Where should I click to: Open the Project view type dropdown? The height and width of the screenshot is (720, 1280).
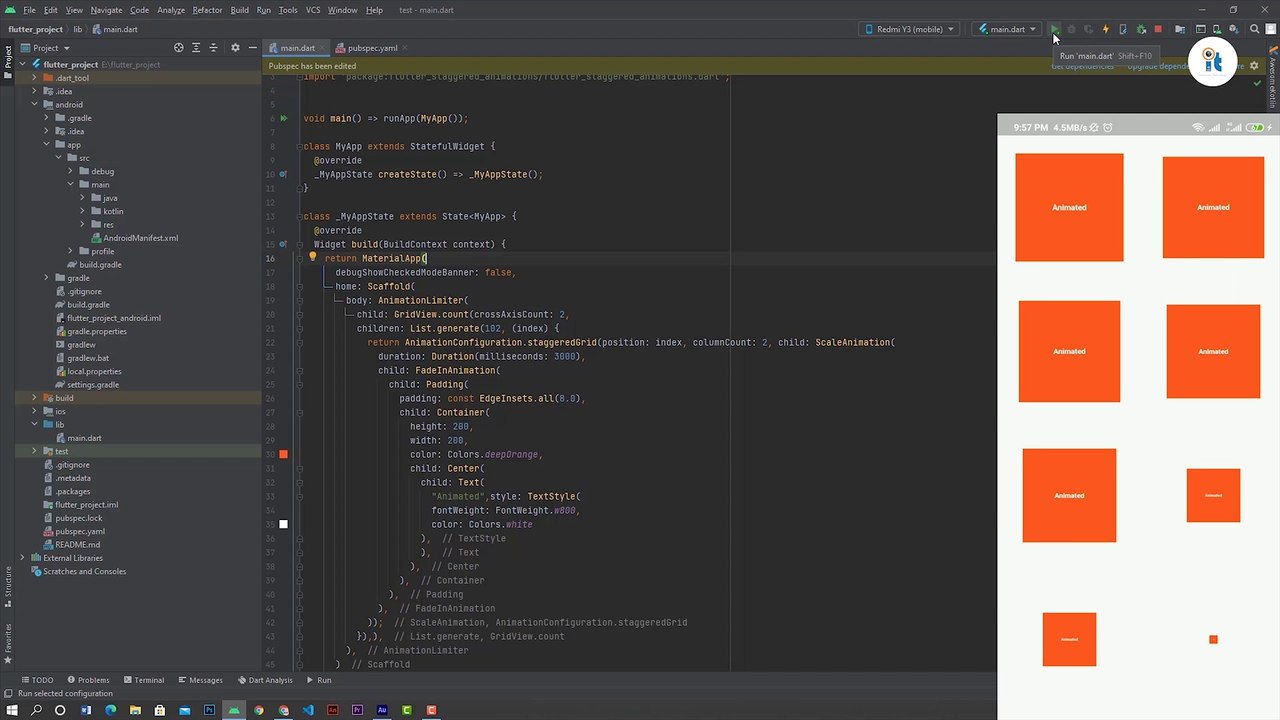point(45,47)
